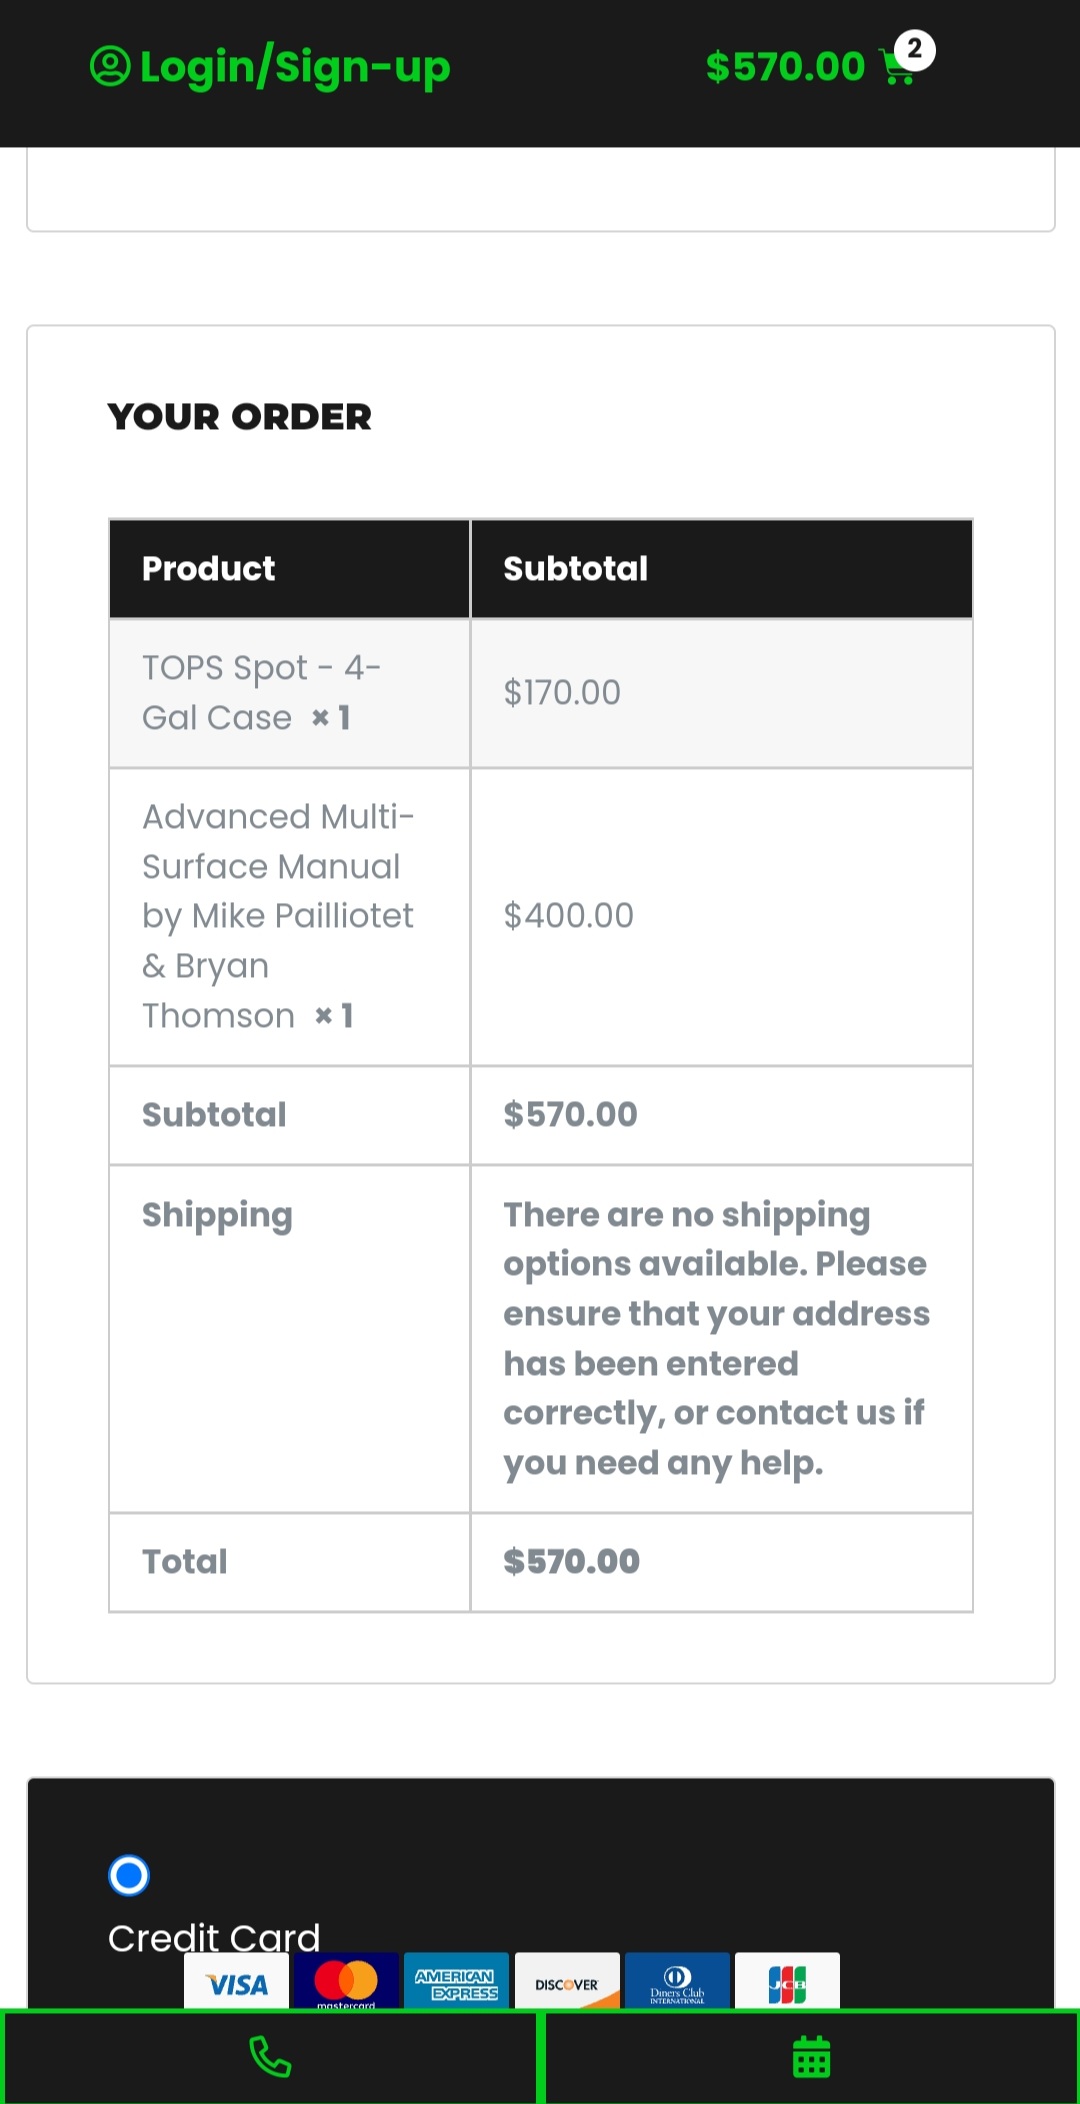The height and width of the screenshot is (2104, 1080).
Task: Click the Advanced Multi-Surface Manual item
Action: click(x=277, y=915)
